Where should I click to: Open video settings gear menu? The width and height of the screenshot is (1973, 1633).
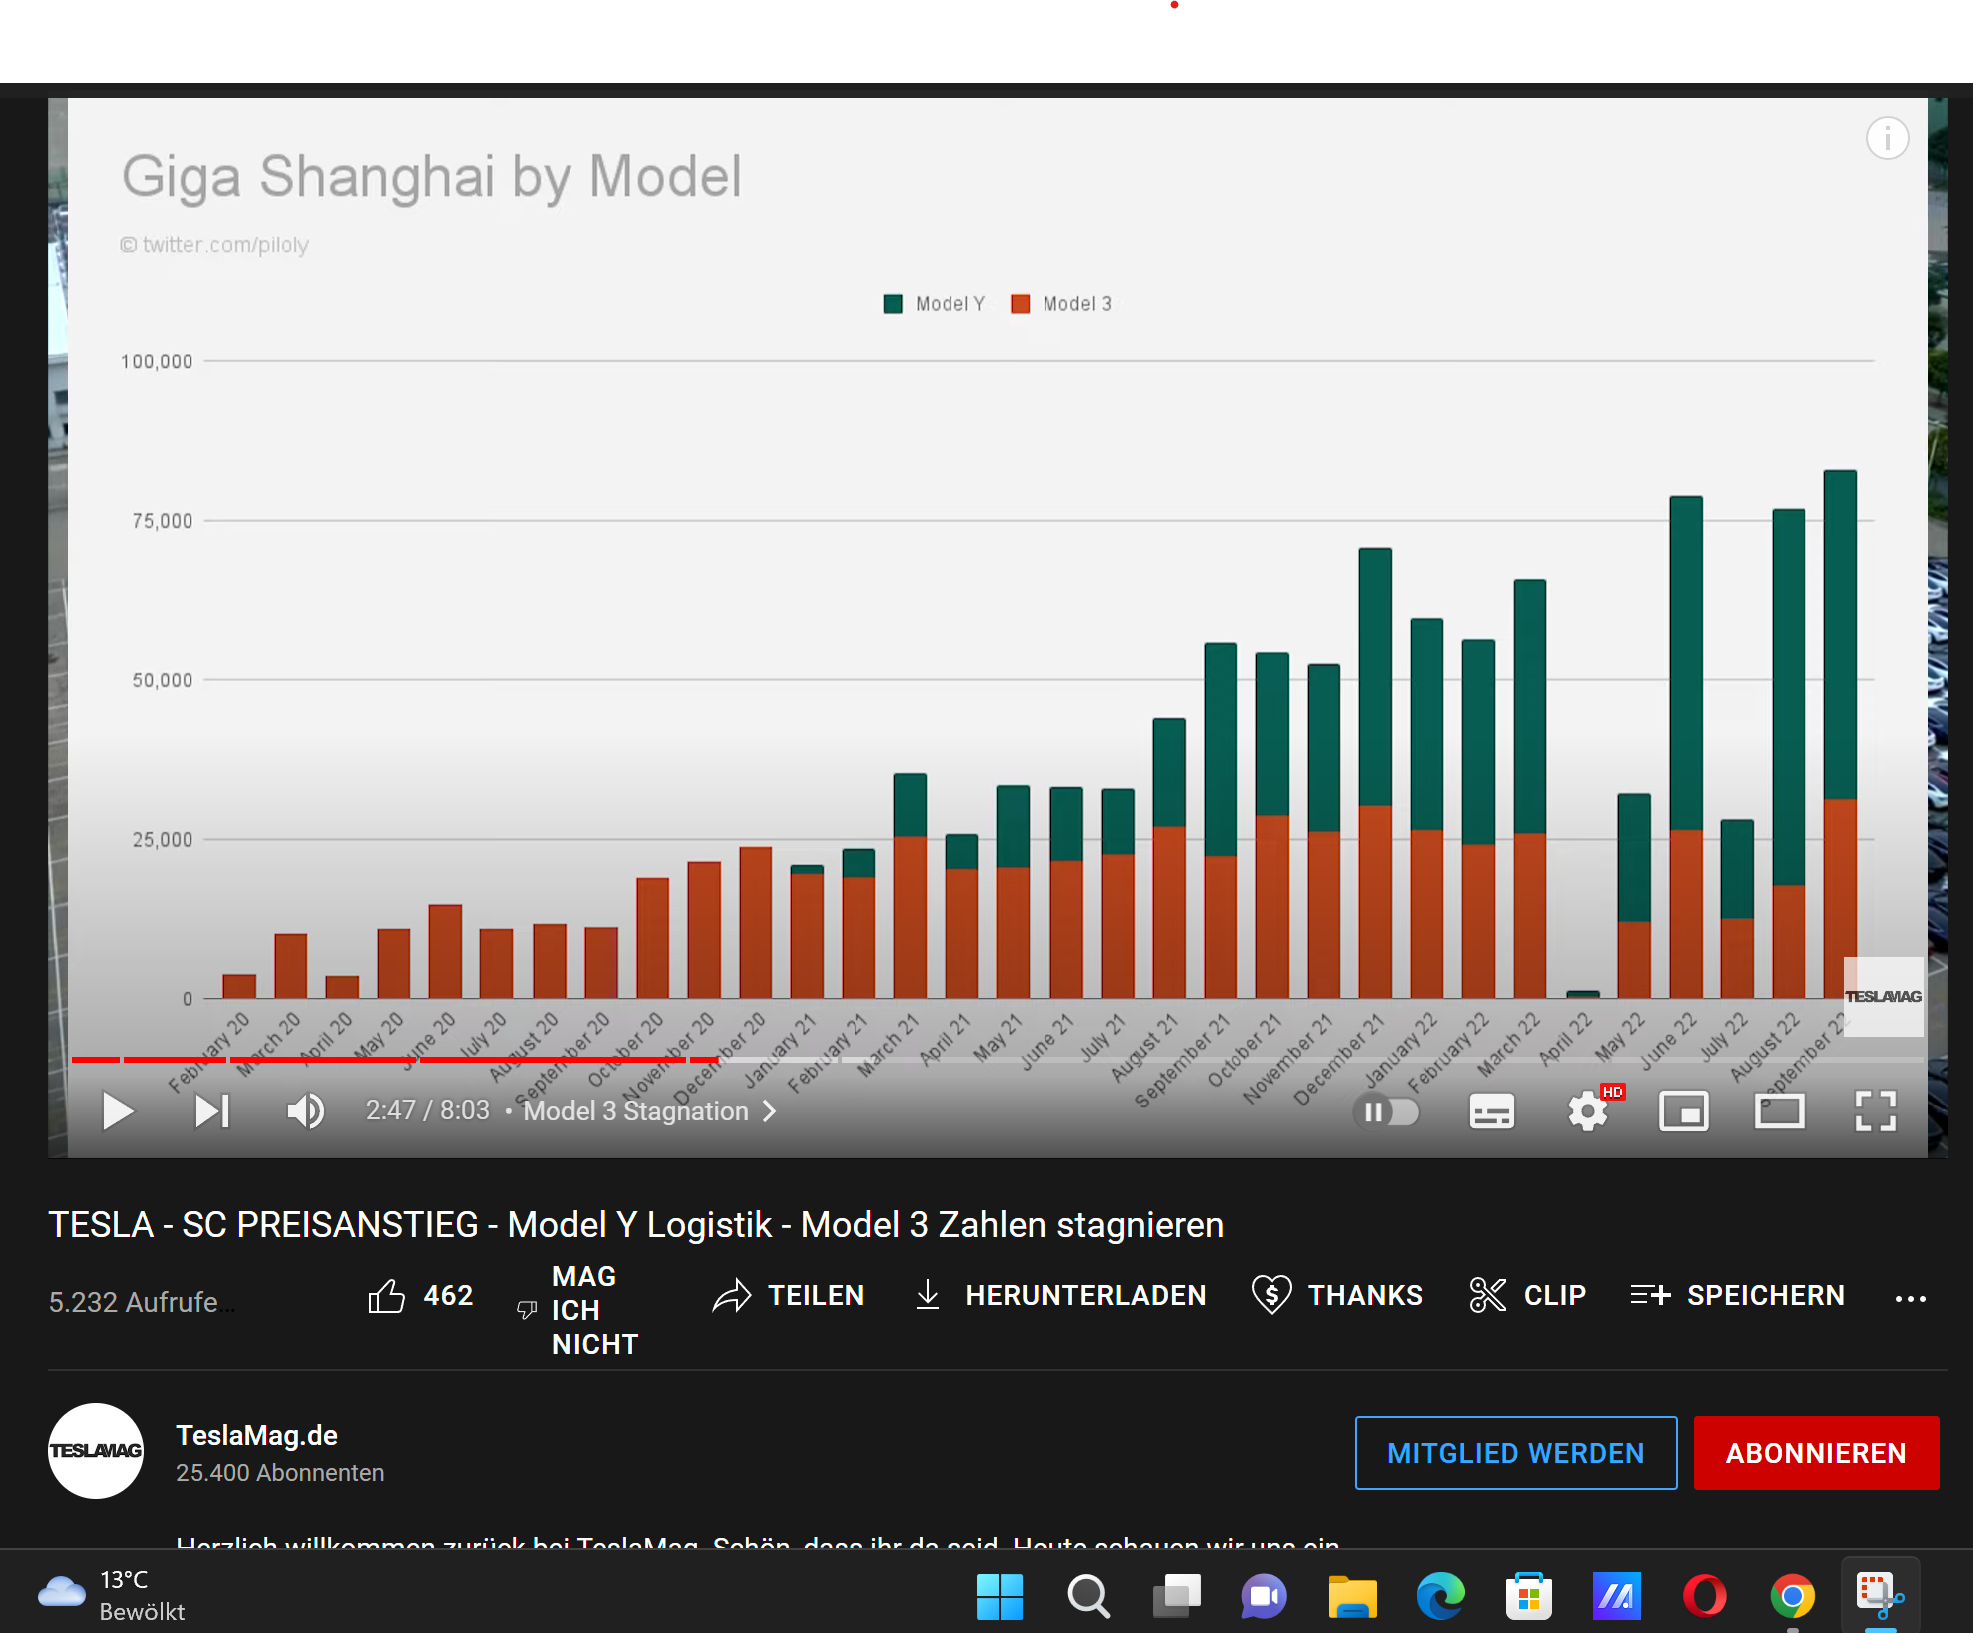click(x=1587, y=1111)
